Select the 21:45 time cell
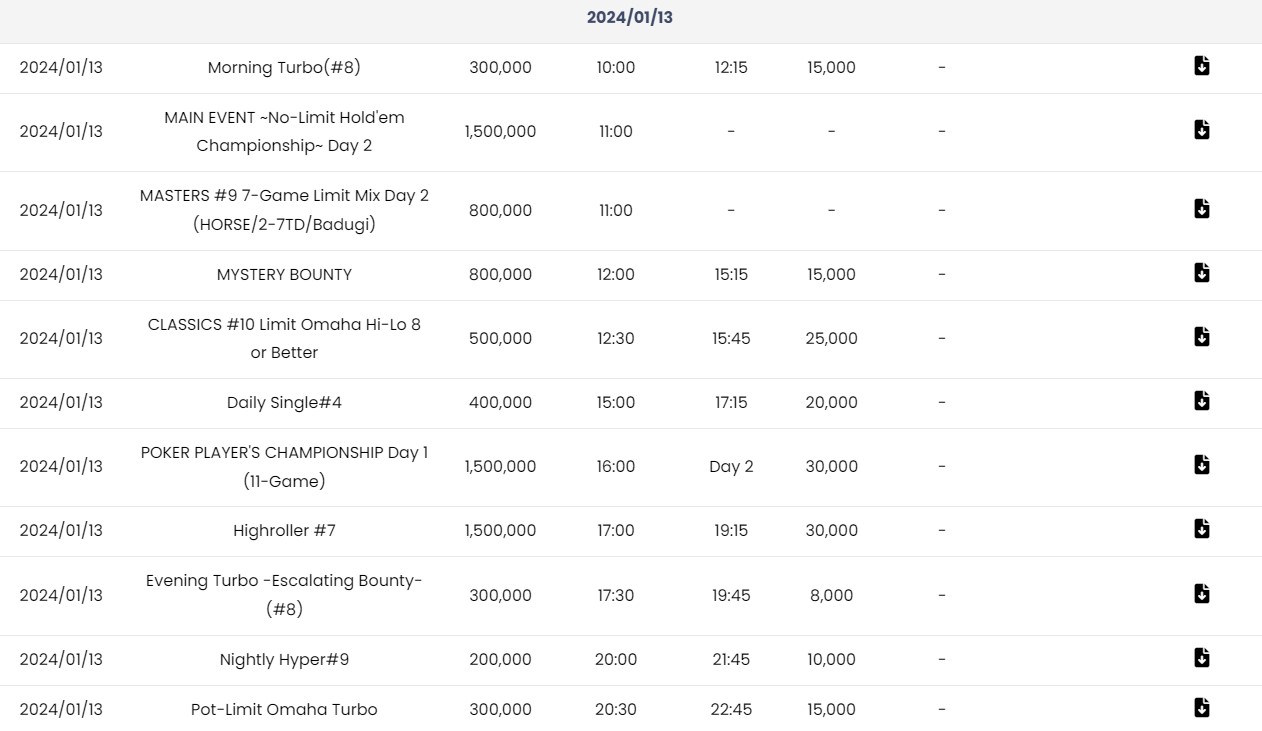The width and height of the screenshot is (1262, 731). tap(731, 659)
